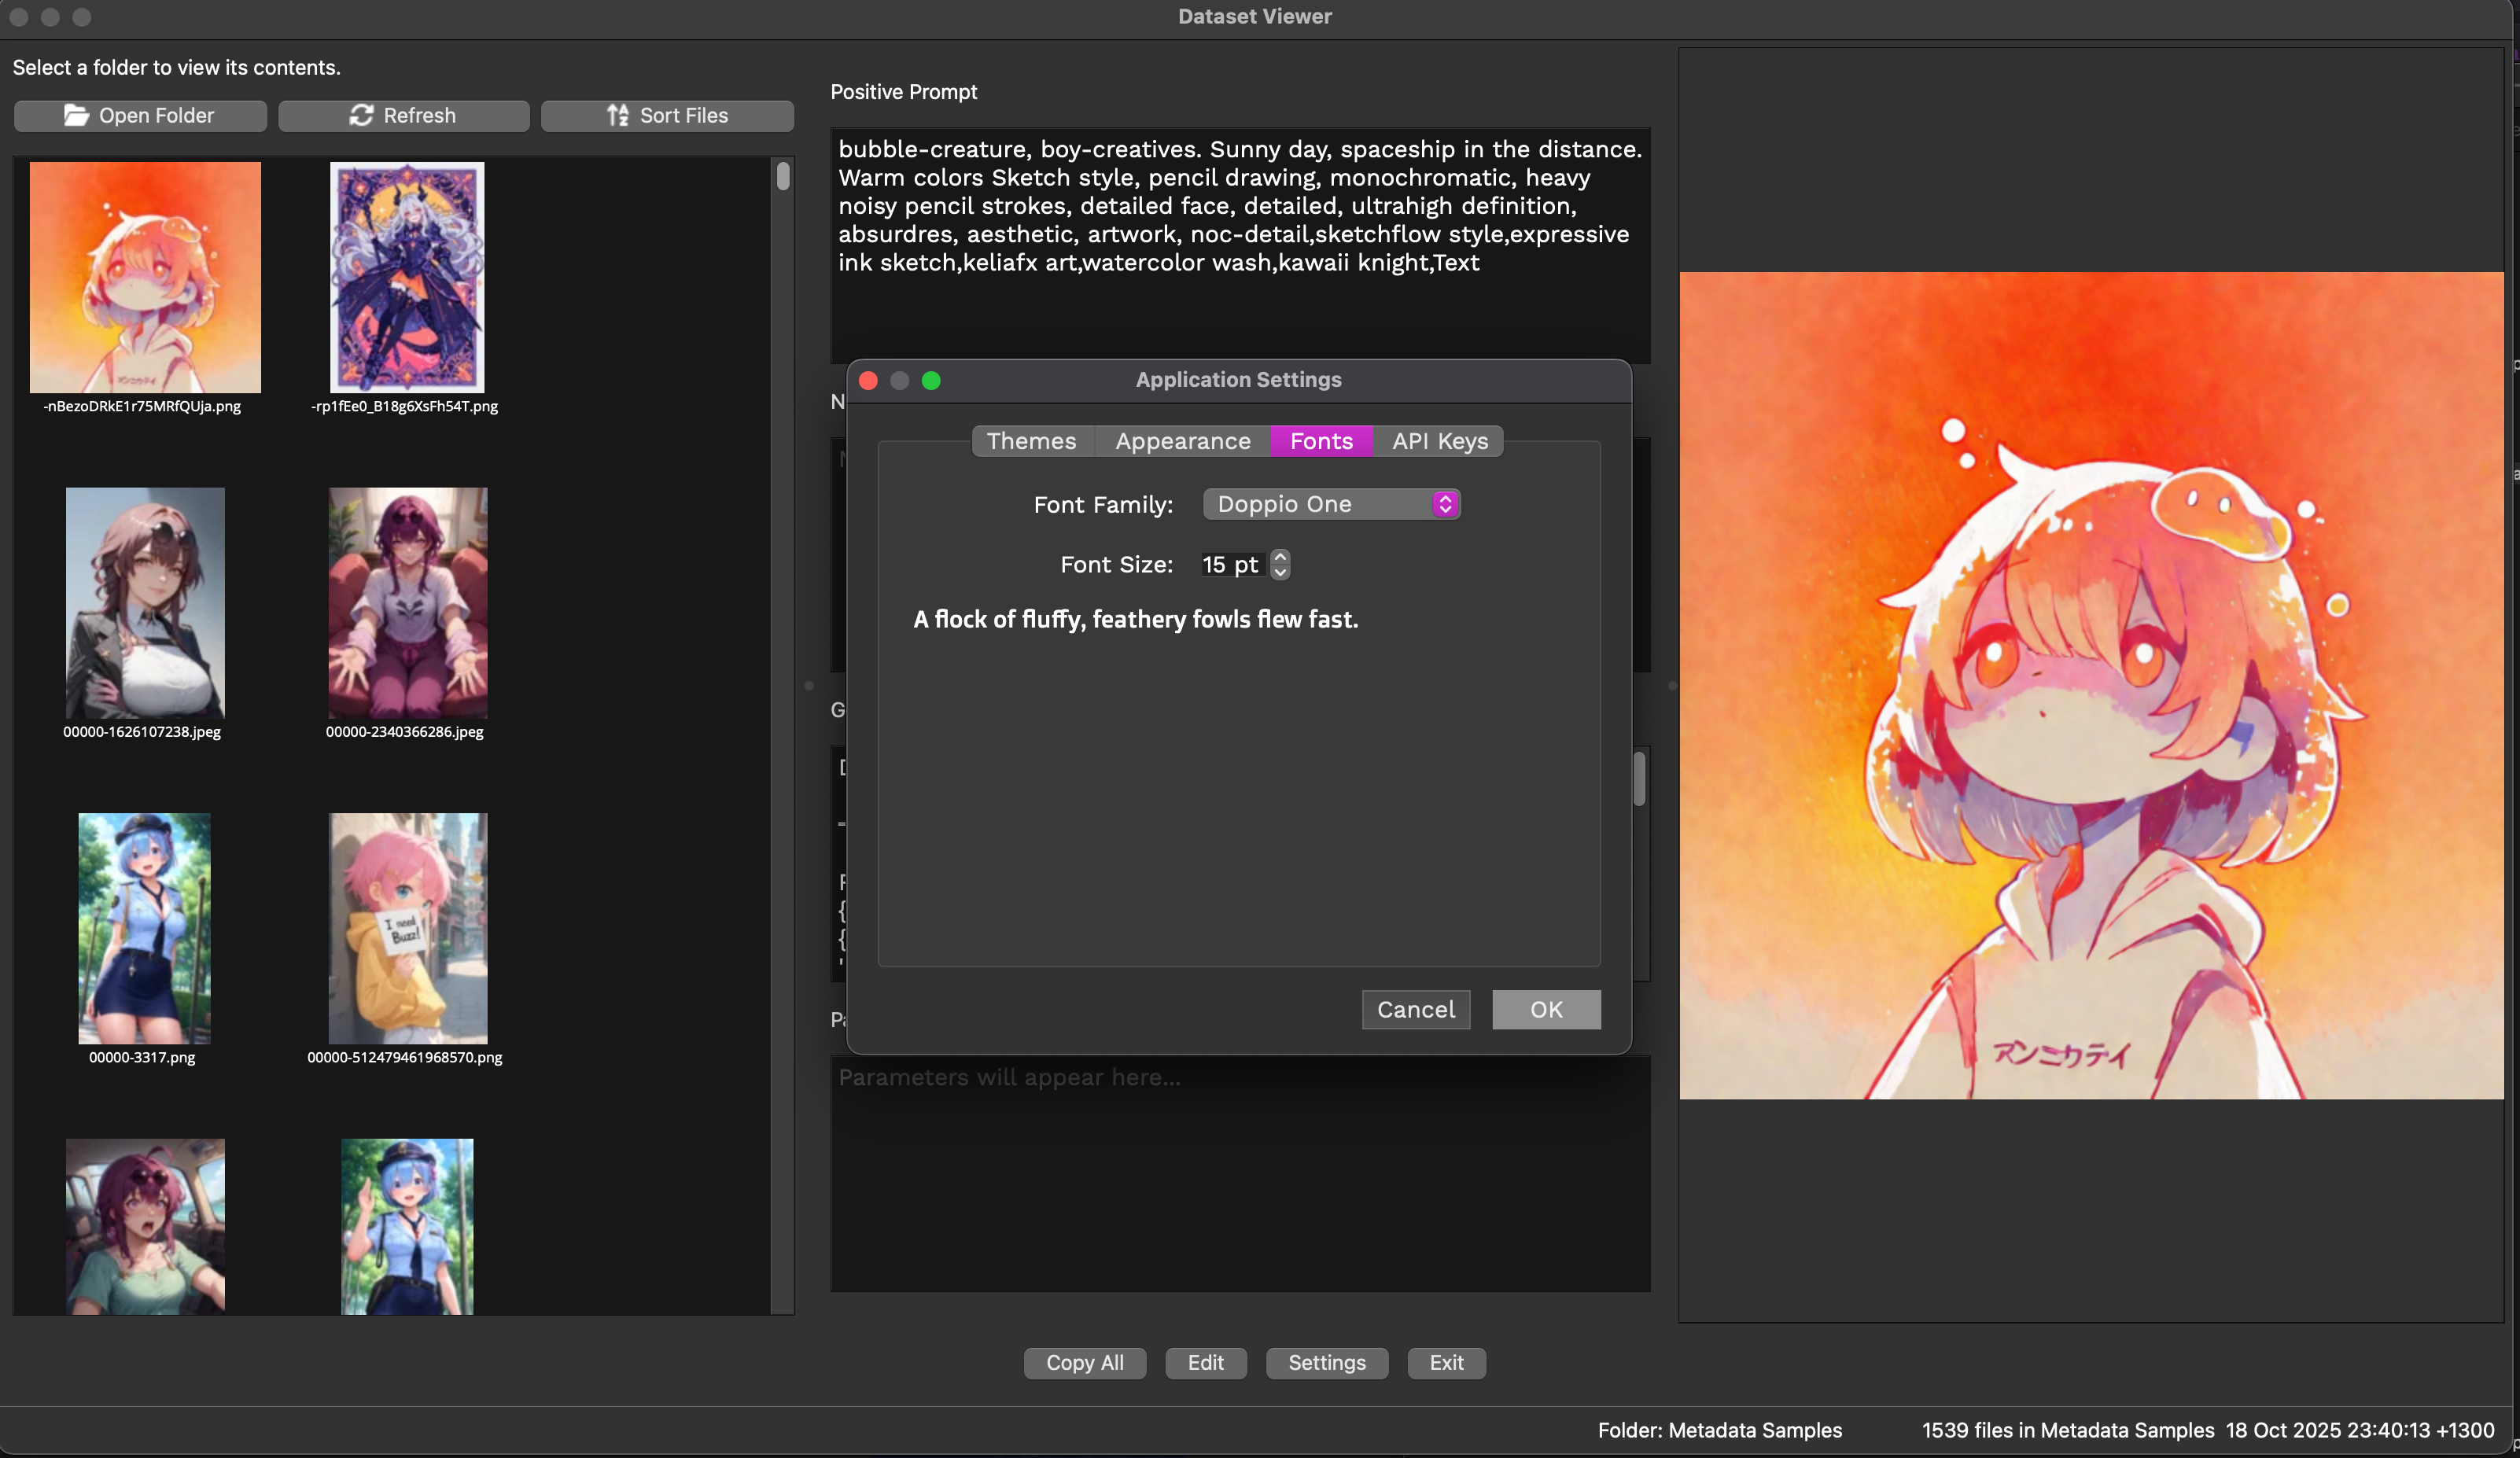Click the dialog's green zoom button
Viewport: 2520px width, 1458px height.
(x=931, y=380)
